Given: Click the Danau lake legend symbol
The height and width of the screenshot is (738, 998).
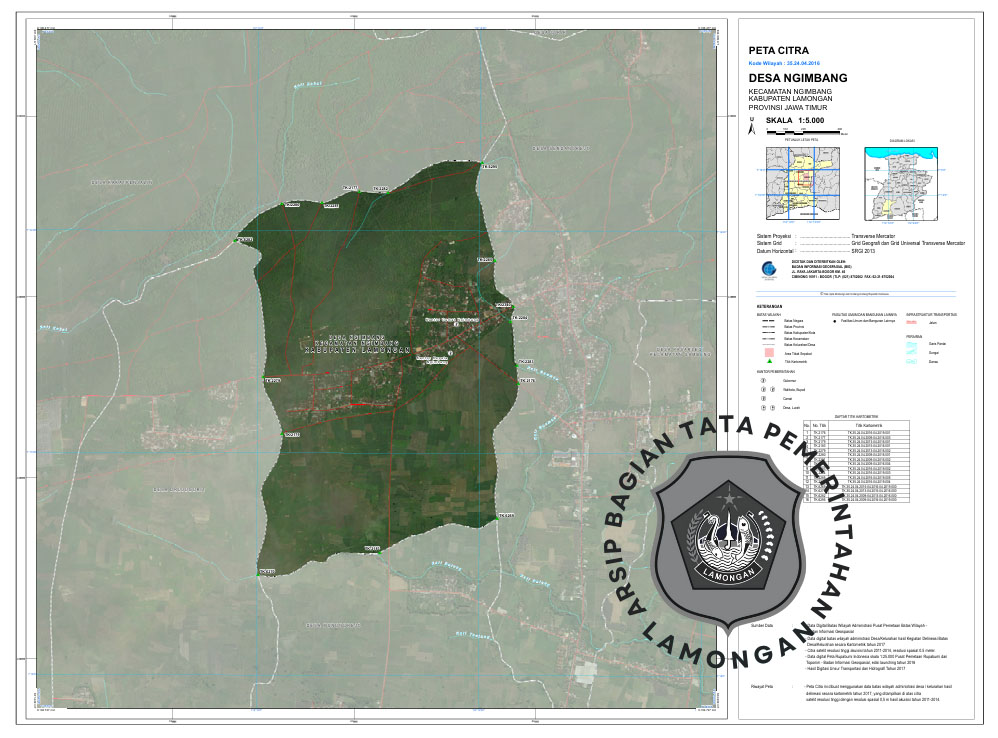Looking at the screenshot, I should 911,360.
